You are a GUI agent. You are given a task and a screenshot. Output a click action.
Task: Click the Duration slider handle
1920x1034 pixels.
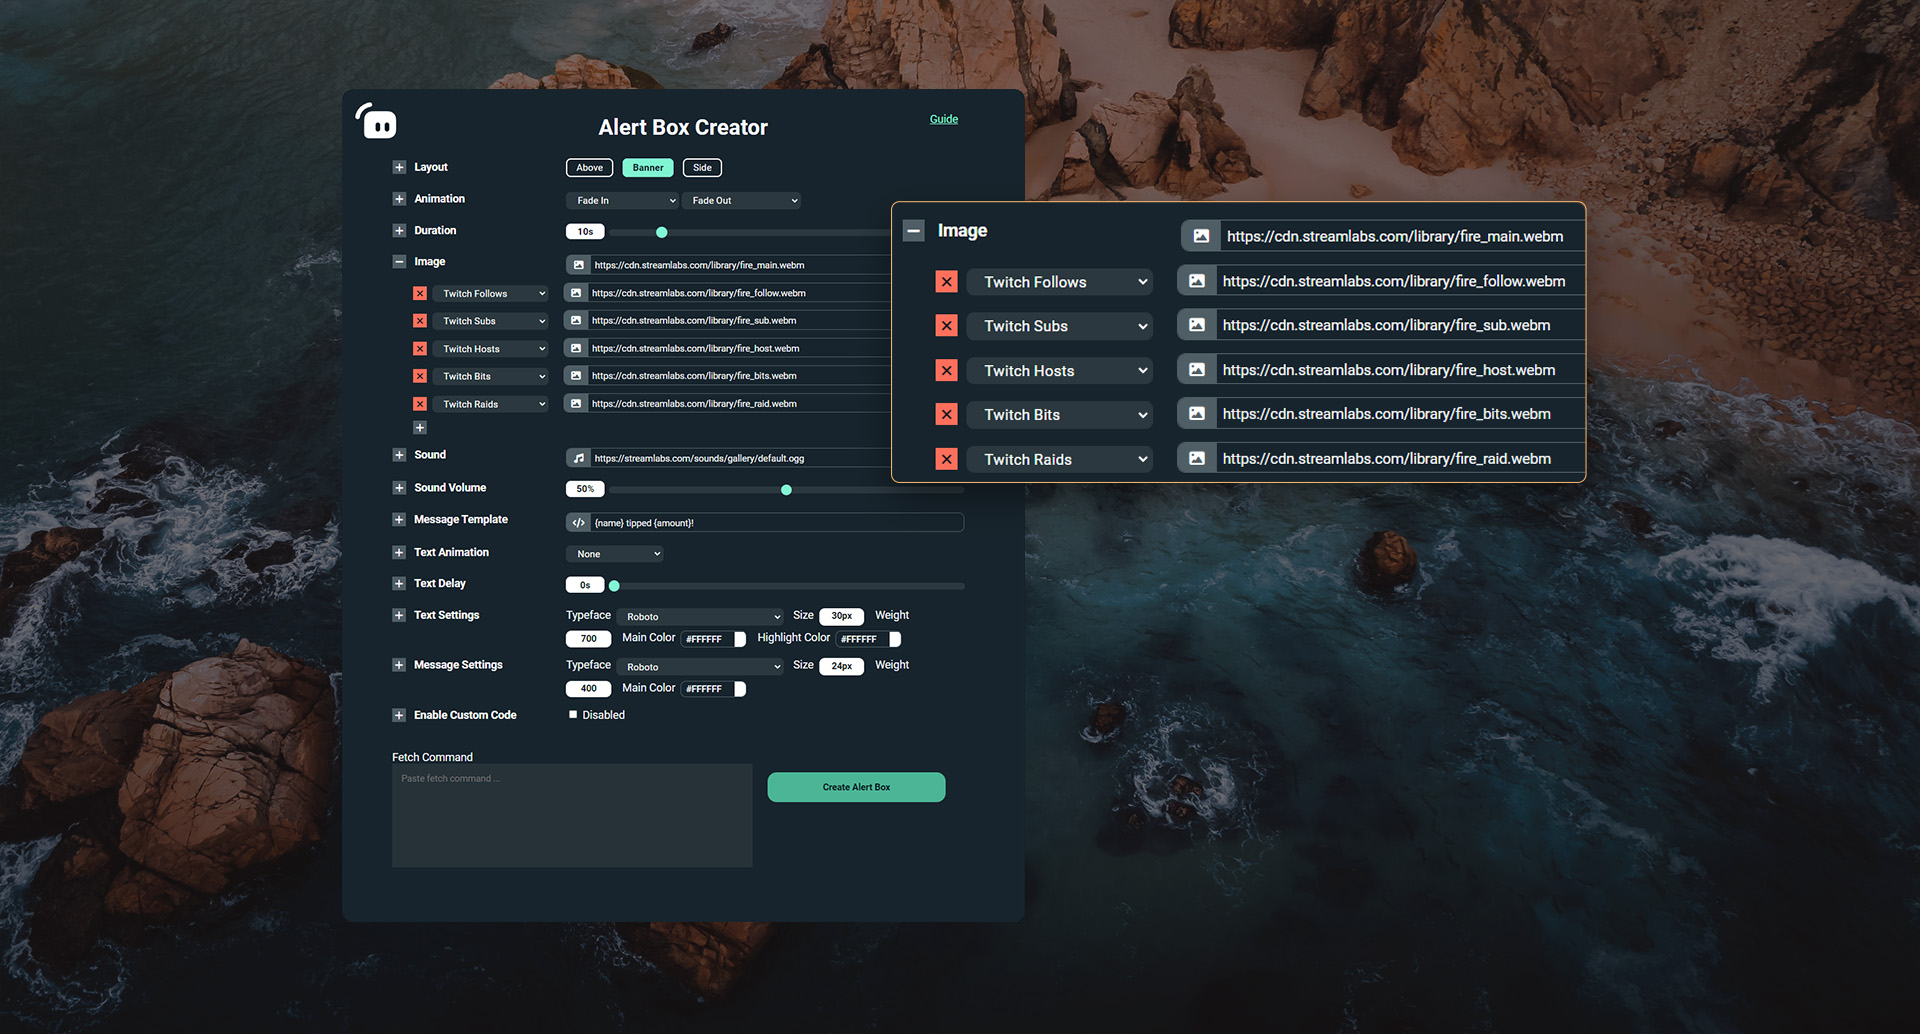[661, 232]
